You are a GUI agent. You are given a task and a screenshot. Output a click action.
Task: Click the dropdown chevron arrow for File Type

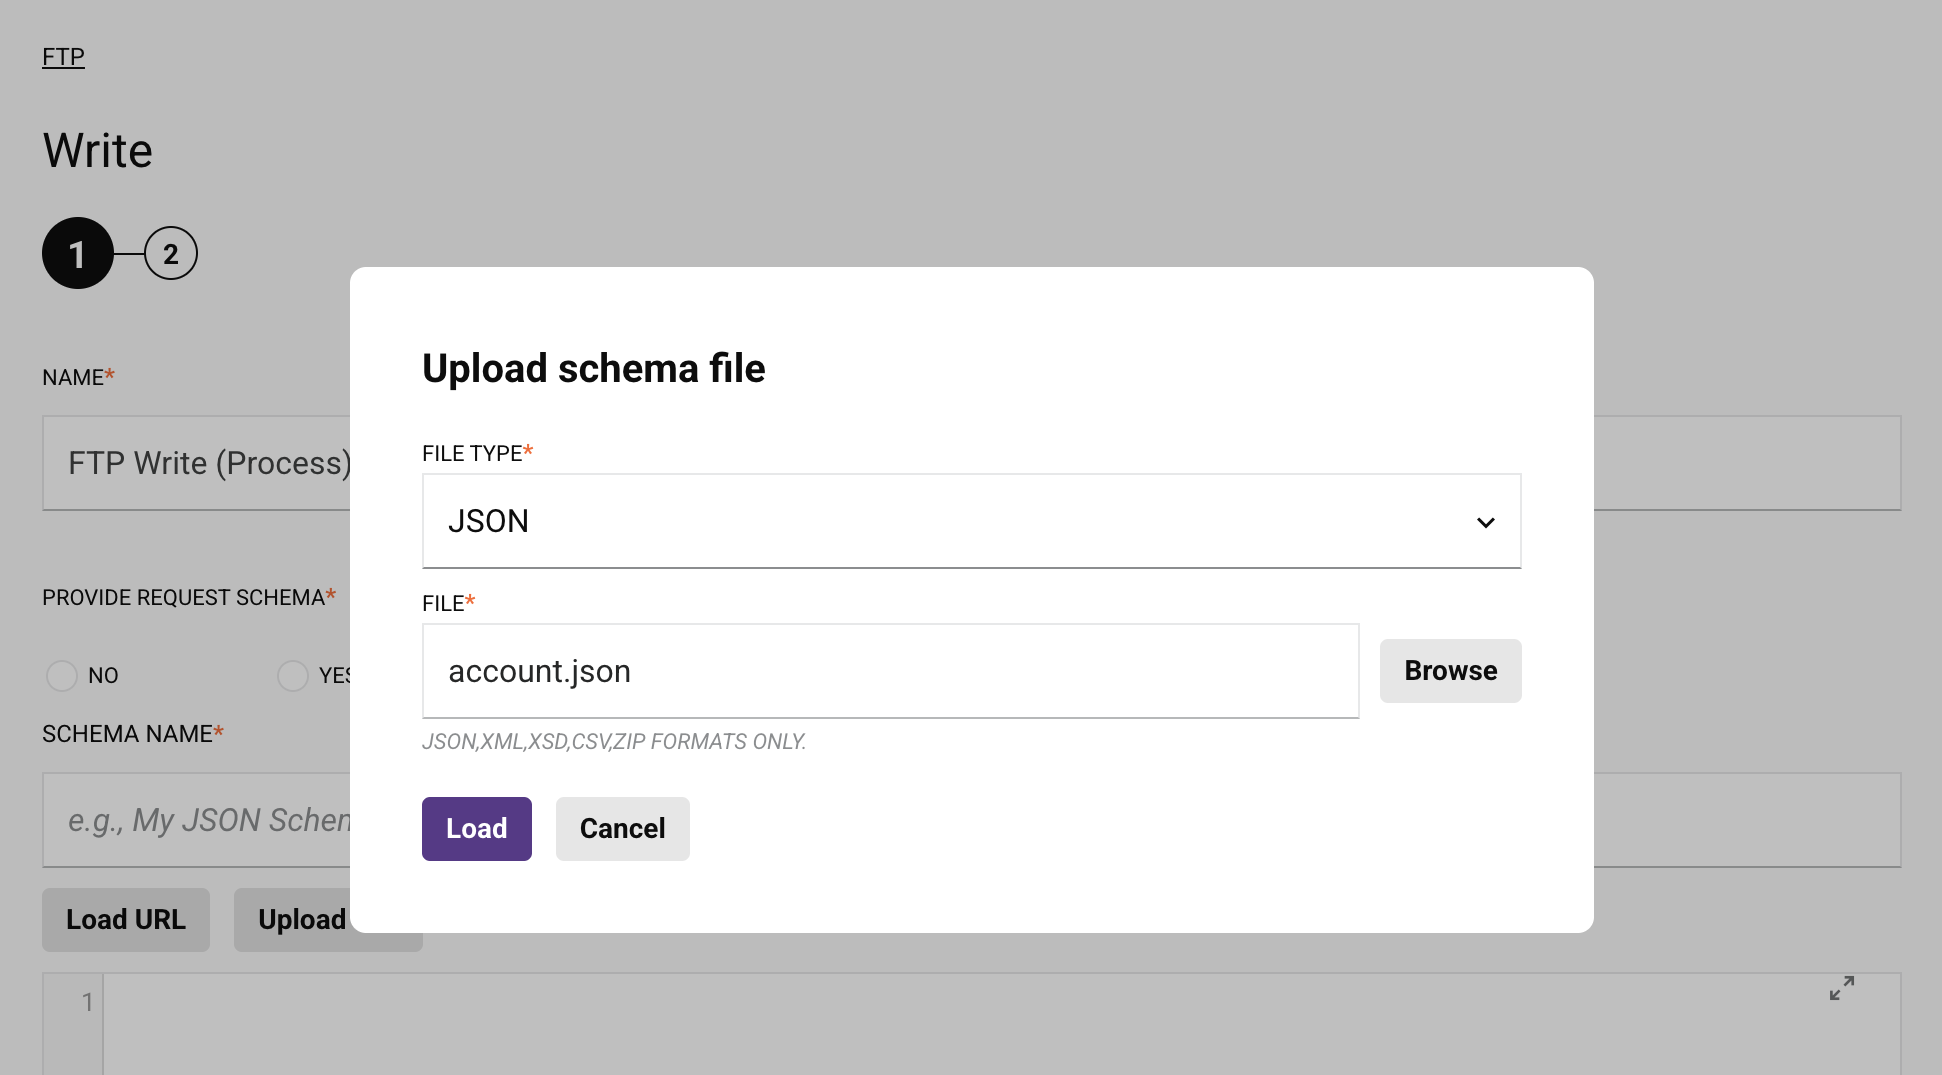coord(1485,522)
